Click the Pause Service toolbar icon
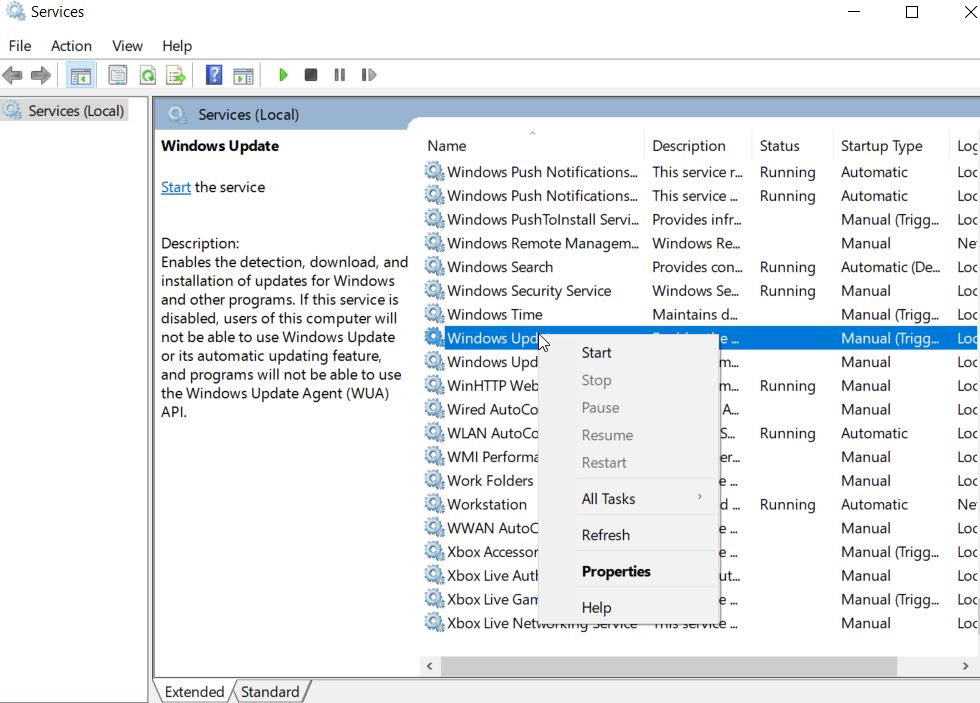Image resolution: width=980 pixels, height=703 pixels. [339, 76]
